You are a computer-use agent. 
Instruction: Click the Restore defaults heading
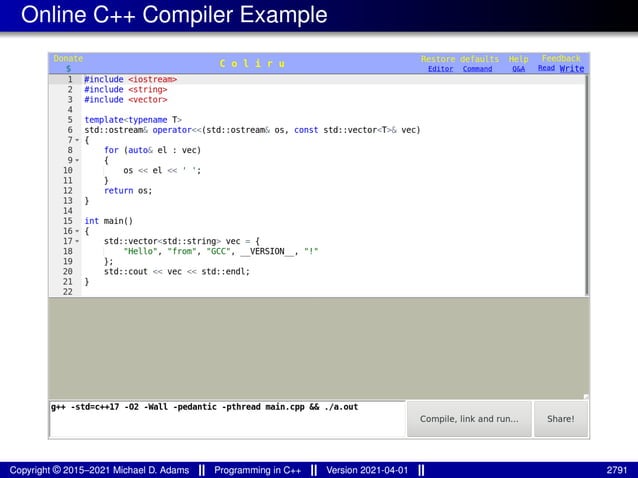[x=460, y=59]
